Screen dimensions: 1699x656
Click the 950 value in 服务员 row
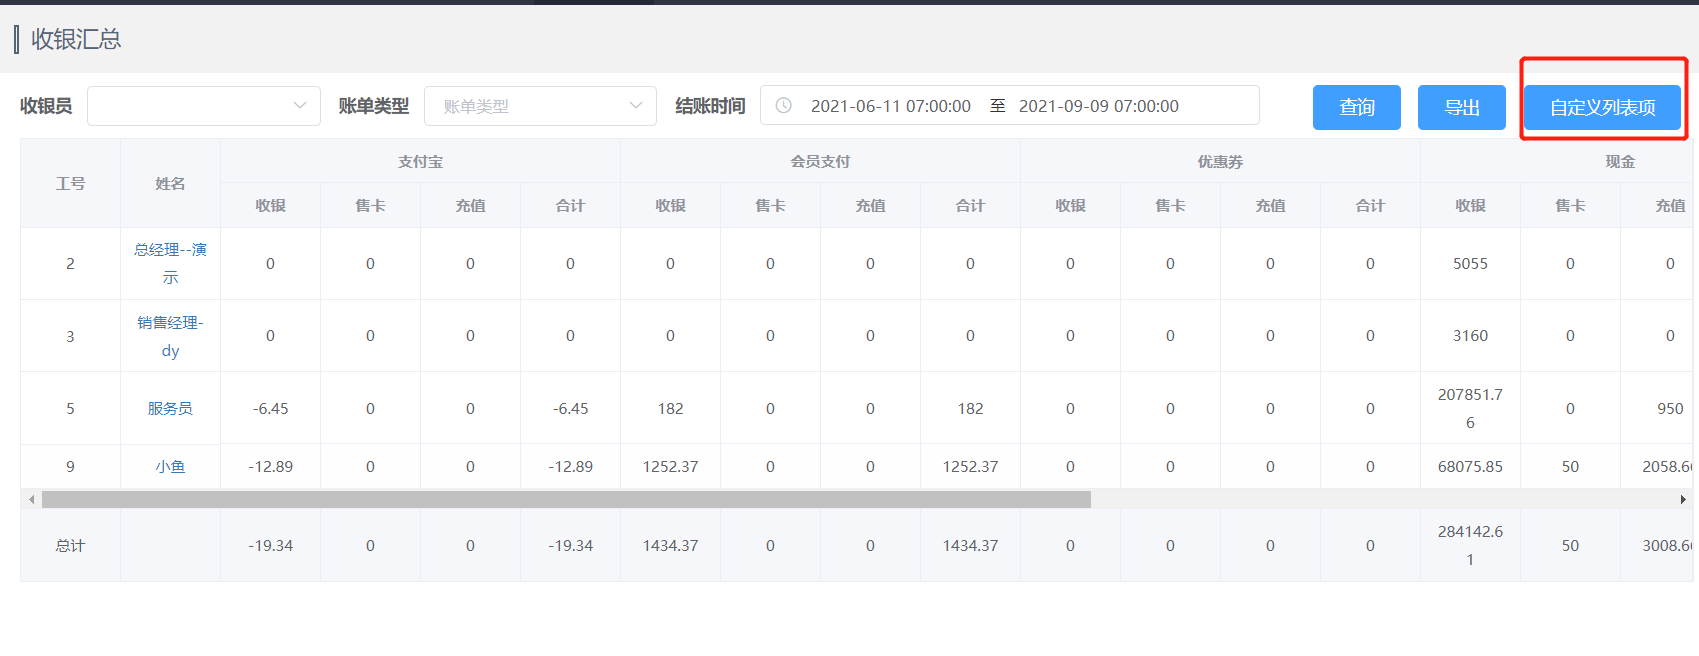[x=1670, y=408]
